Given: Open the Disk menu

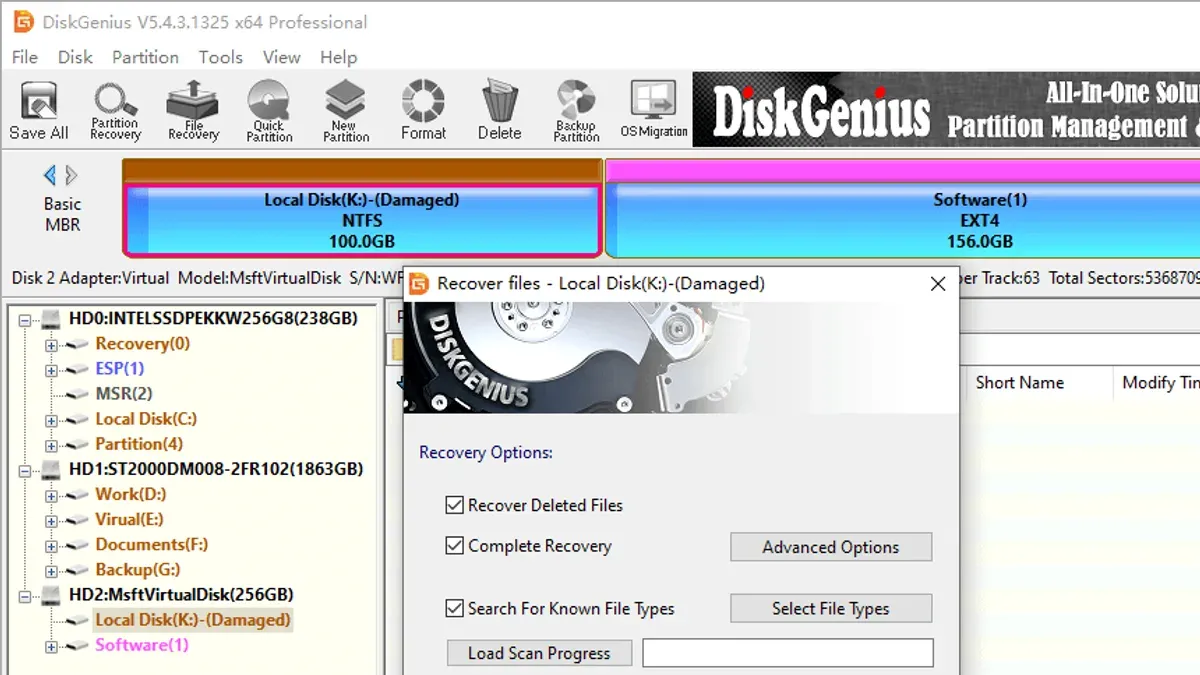Looking at the screenshot, I should tap(75, 57).
